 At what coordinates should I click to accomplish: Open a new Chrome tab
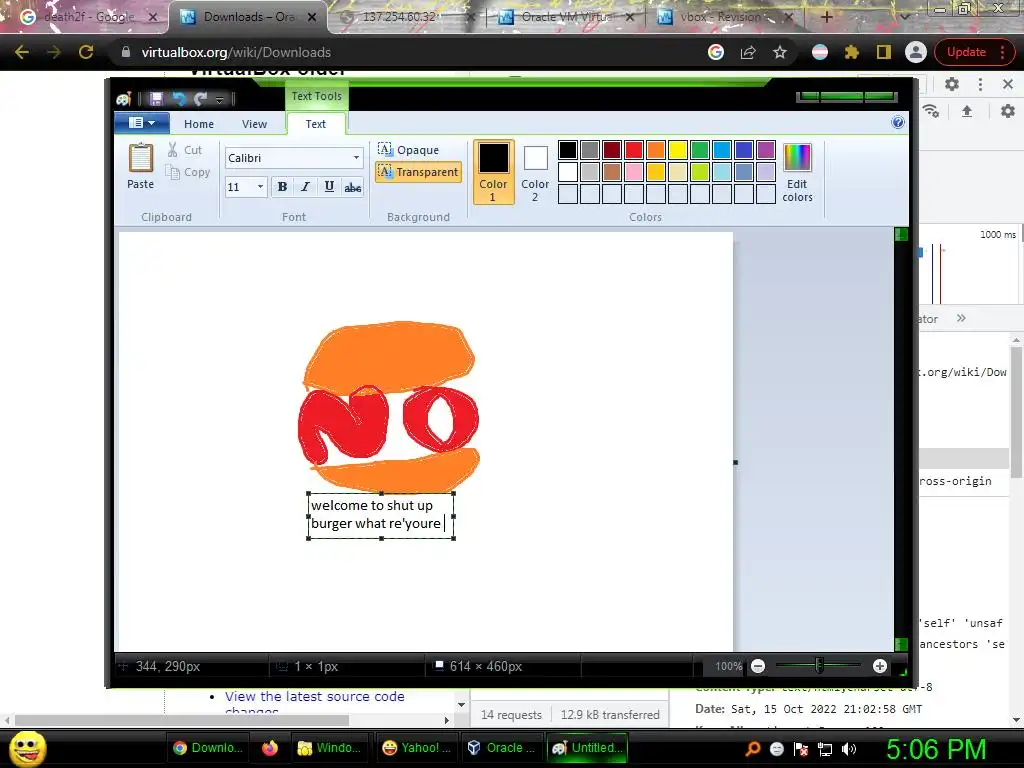point(826,17)
